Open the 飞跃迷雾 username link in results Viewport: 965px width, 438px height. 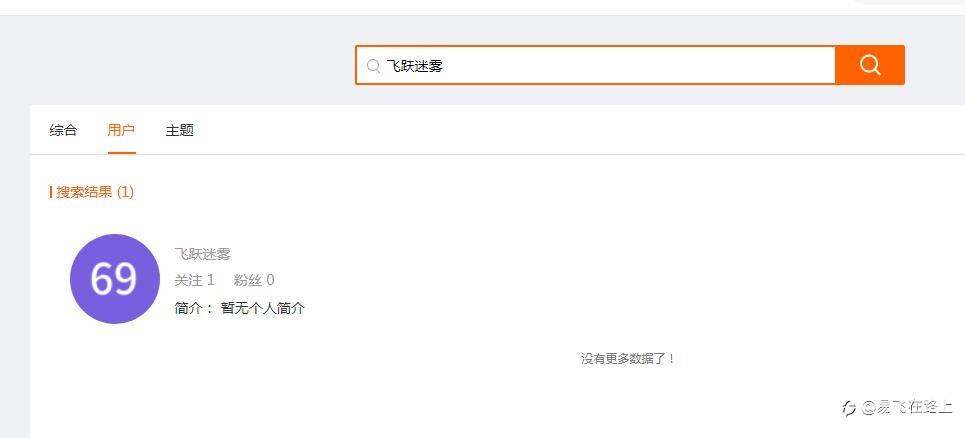coord(202,254)
